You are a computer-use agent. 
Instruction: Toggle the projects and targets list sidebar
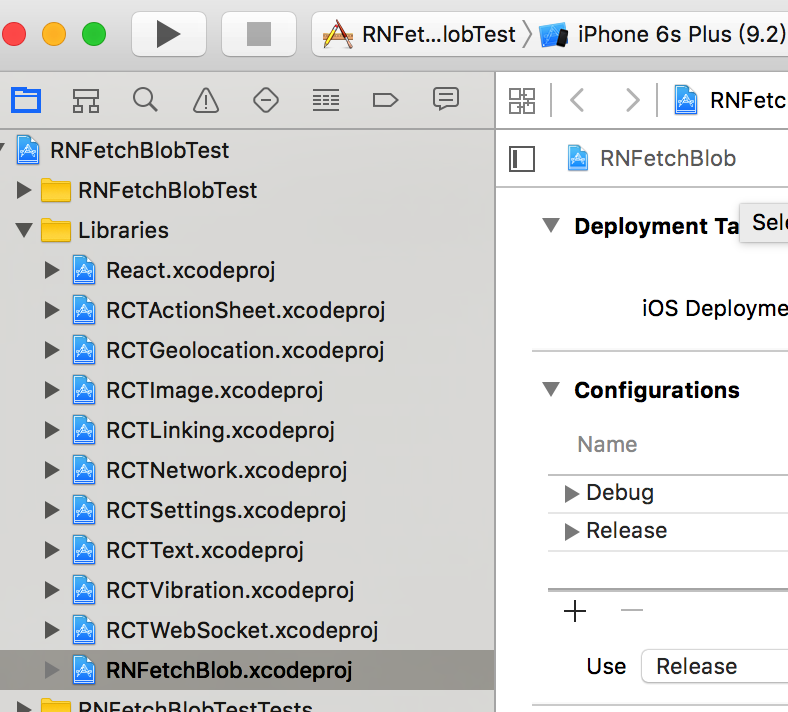(x=522, y=158)
